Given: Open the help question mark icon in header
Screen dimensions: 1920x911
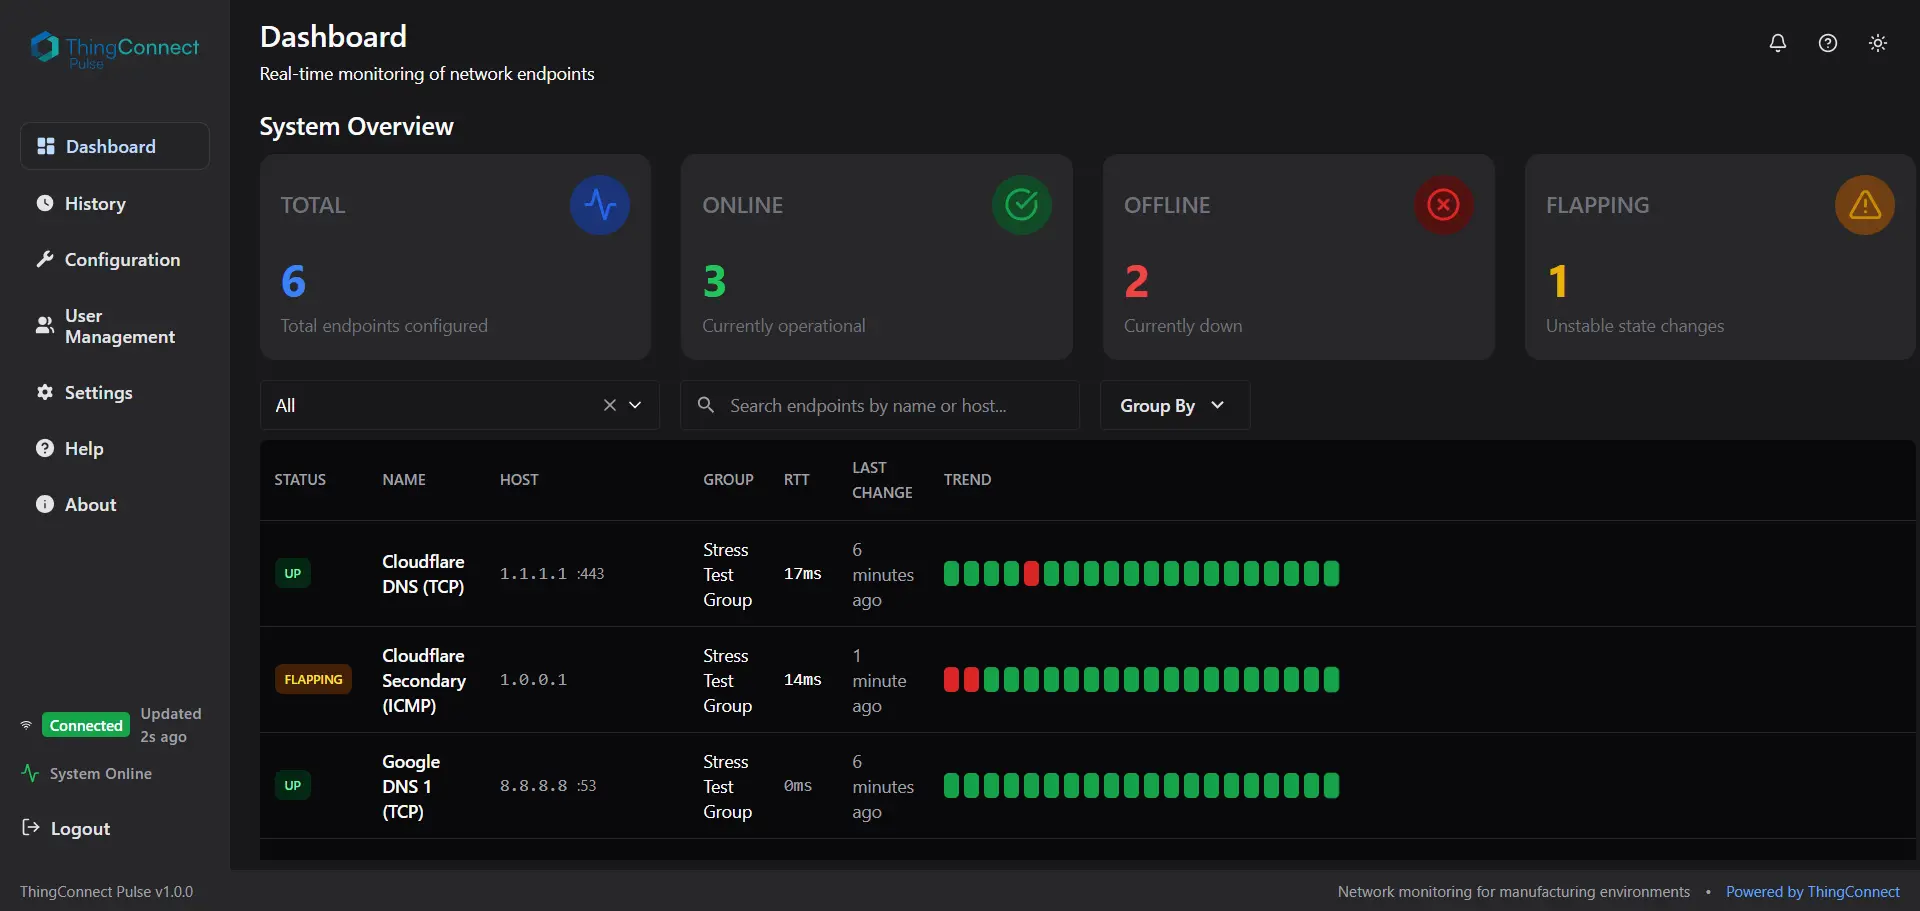Looking at the screenshot, I should point(1827,43).
